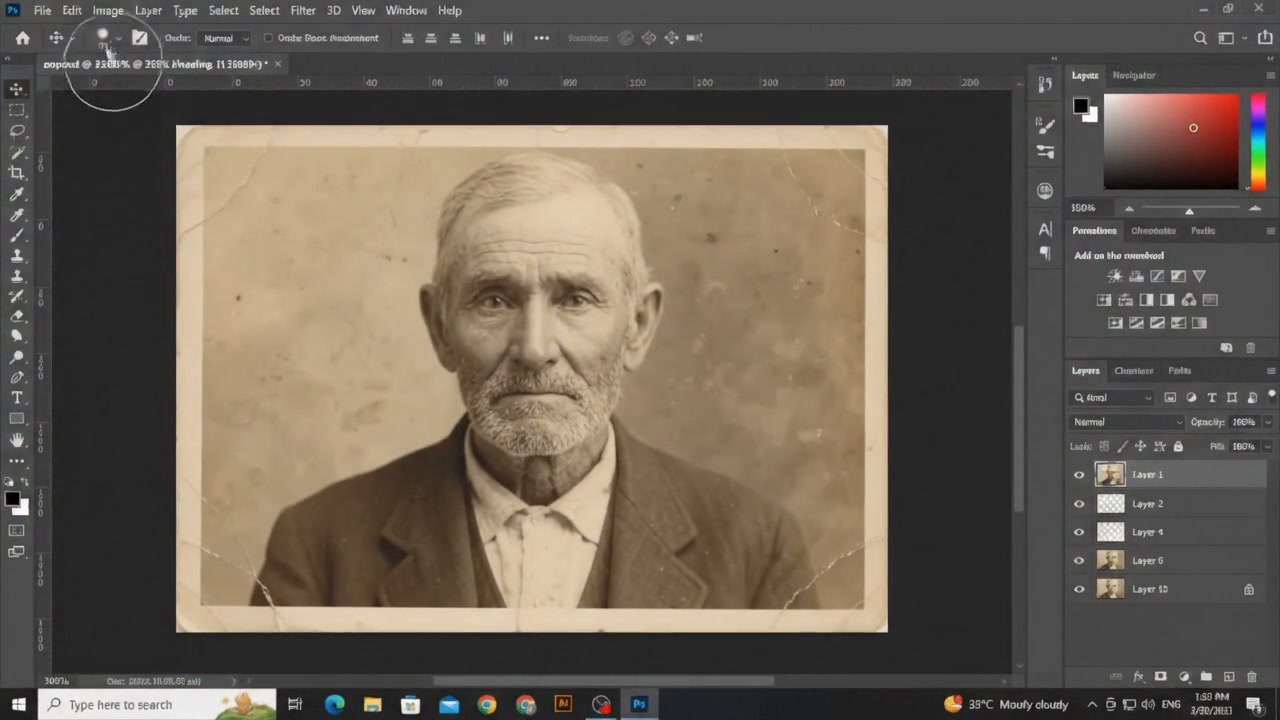
Task: Click the rainbow hue slider strip
Action: 1257,141
